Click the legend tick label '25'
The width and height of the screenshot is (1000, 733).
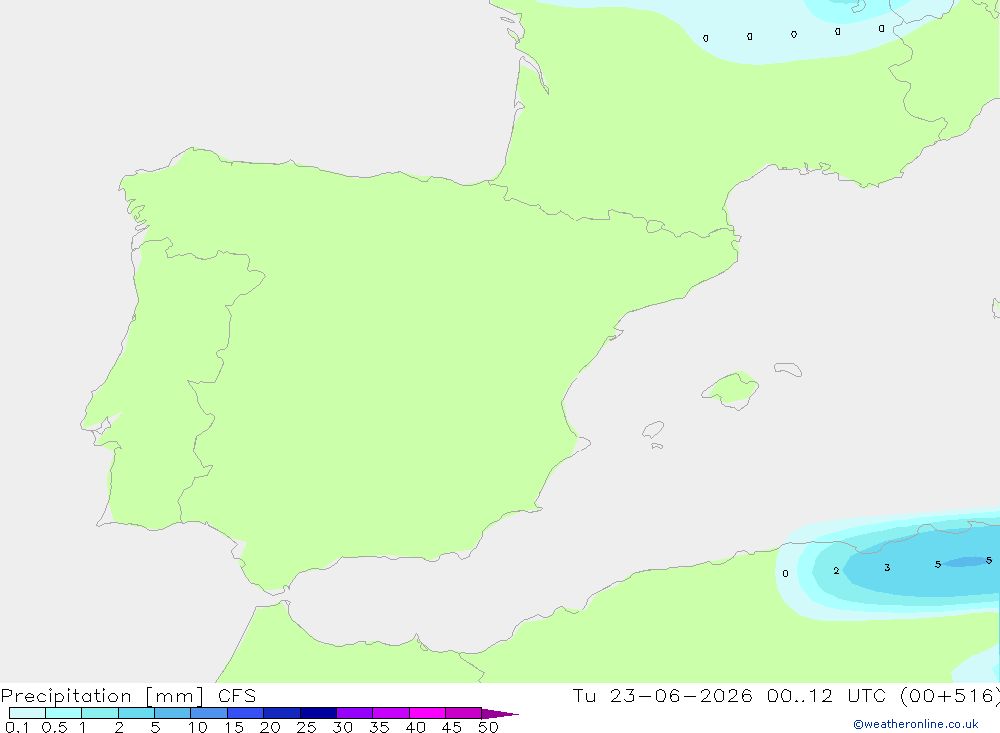[306, 727]
